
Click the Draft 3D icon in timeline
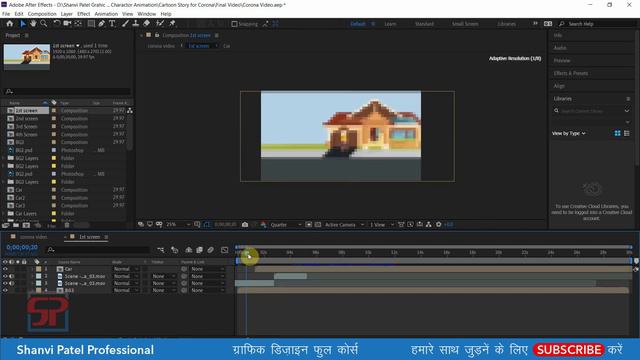coord(174,250)
